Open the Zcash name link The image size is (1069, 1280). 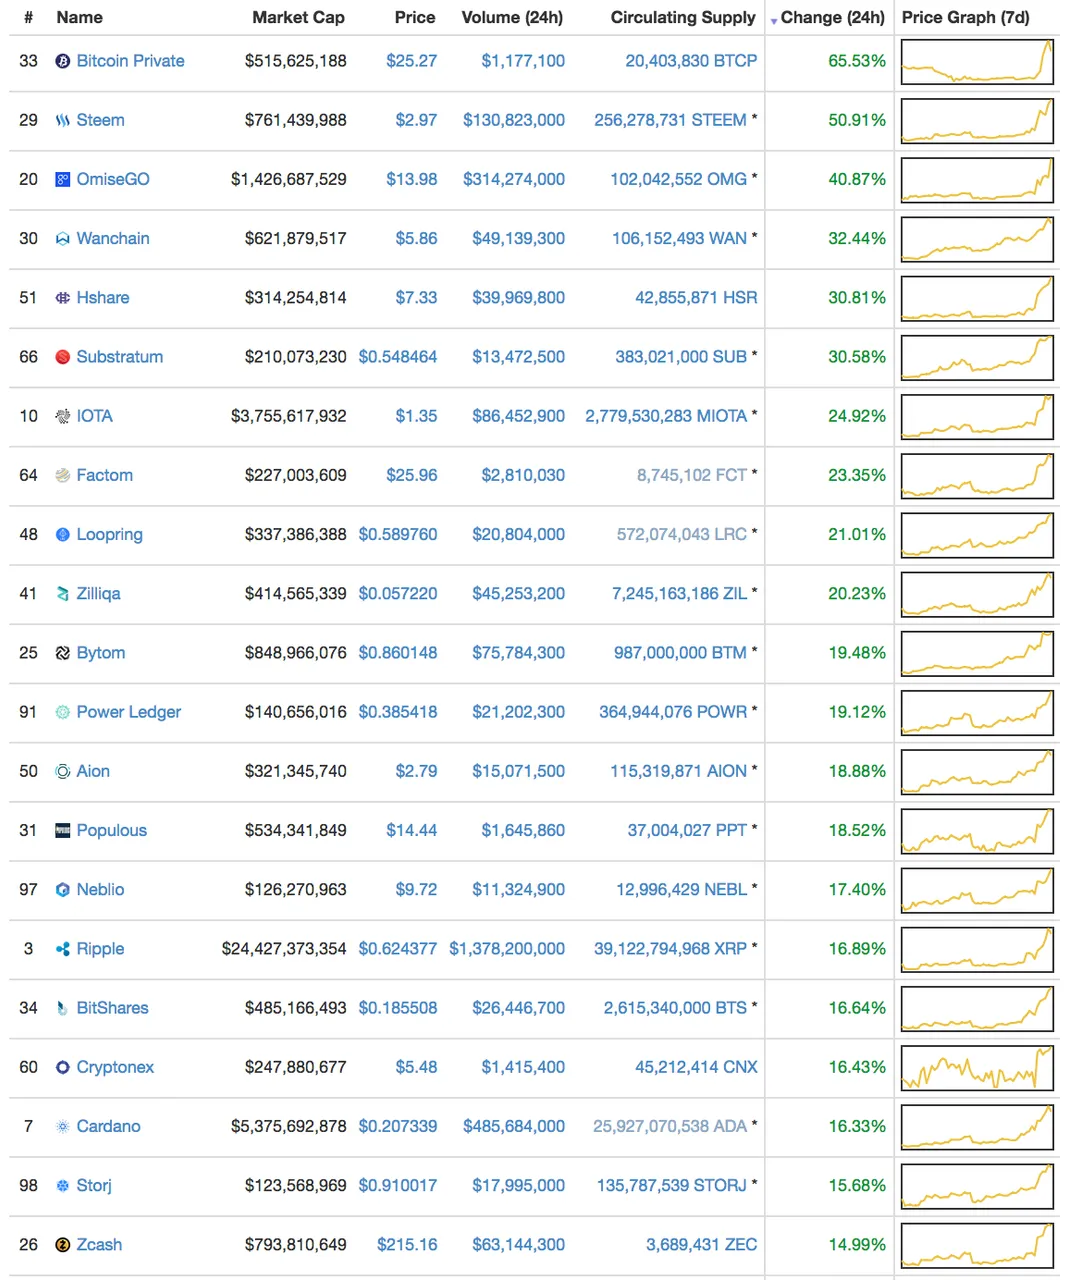coord(99,1245)
